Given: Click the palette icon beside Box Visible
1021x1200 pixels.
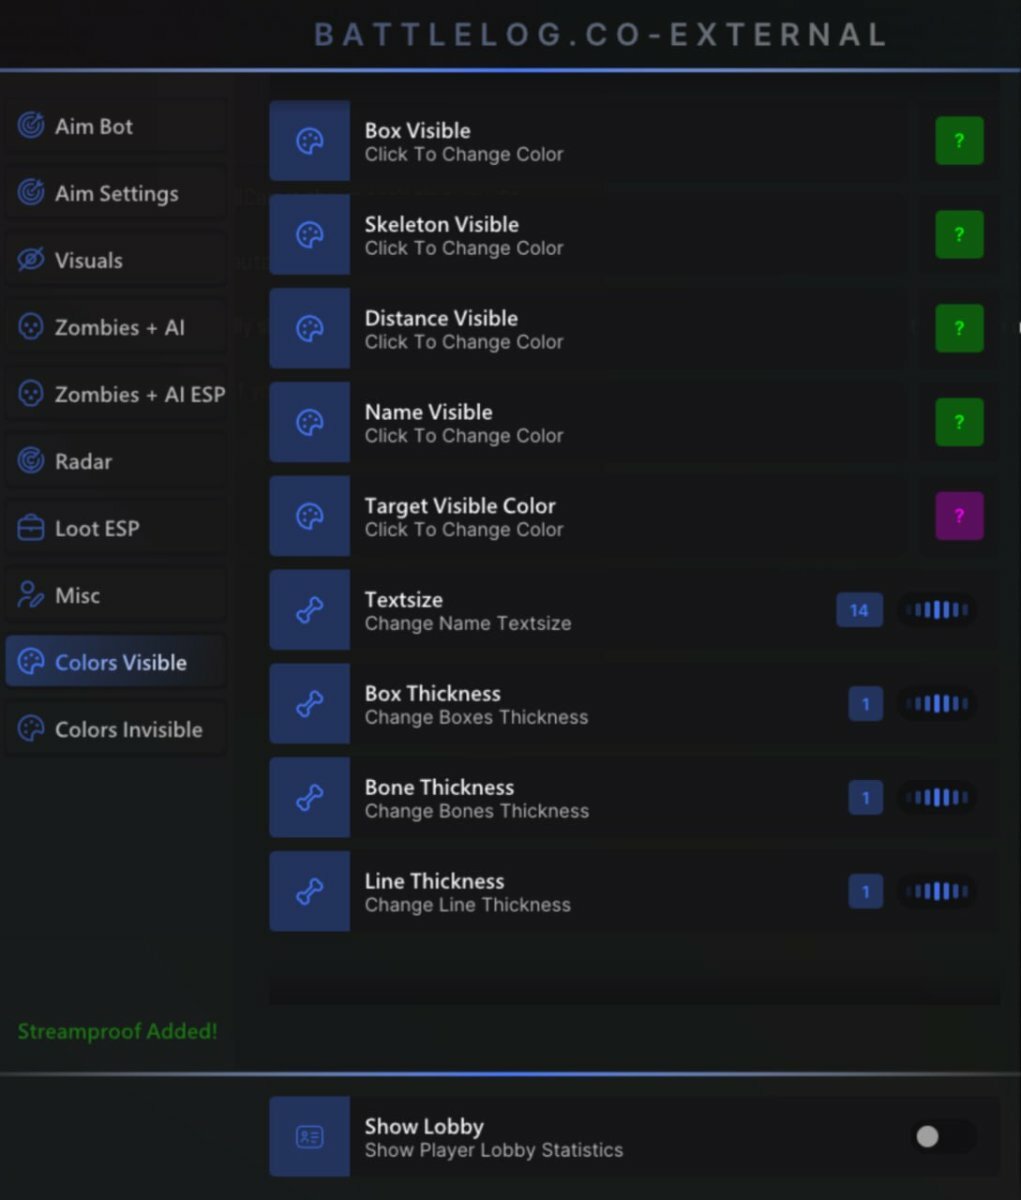Looking at the screenshot, I should 310,141.
